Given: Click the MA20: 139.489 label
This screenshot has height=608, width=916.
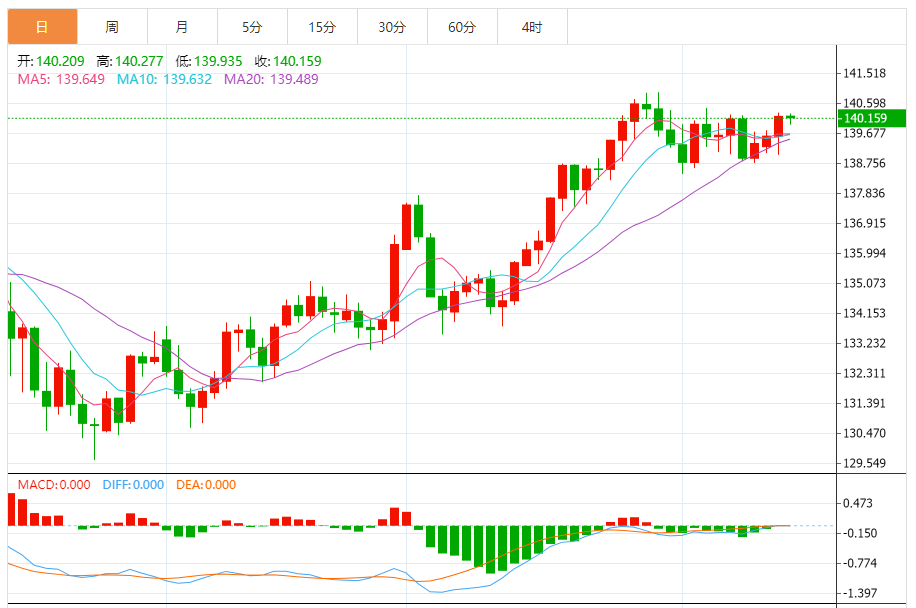Looking at the screenshot, I should click(x=271, y=79).
